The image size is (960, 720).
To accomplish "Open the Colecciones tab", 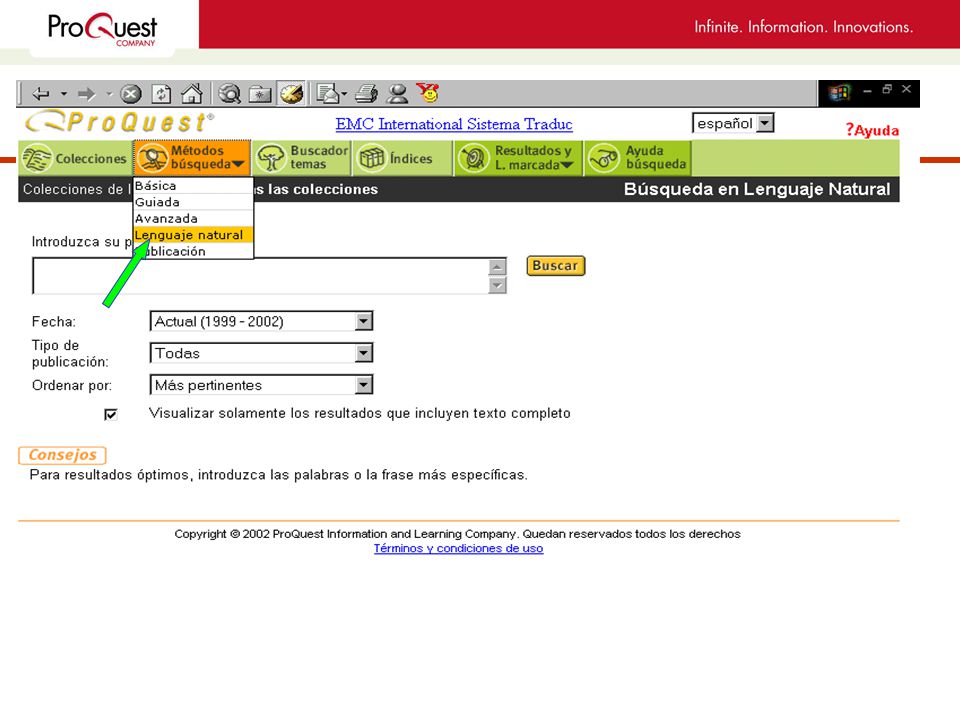I will [x=75, y=159].
